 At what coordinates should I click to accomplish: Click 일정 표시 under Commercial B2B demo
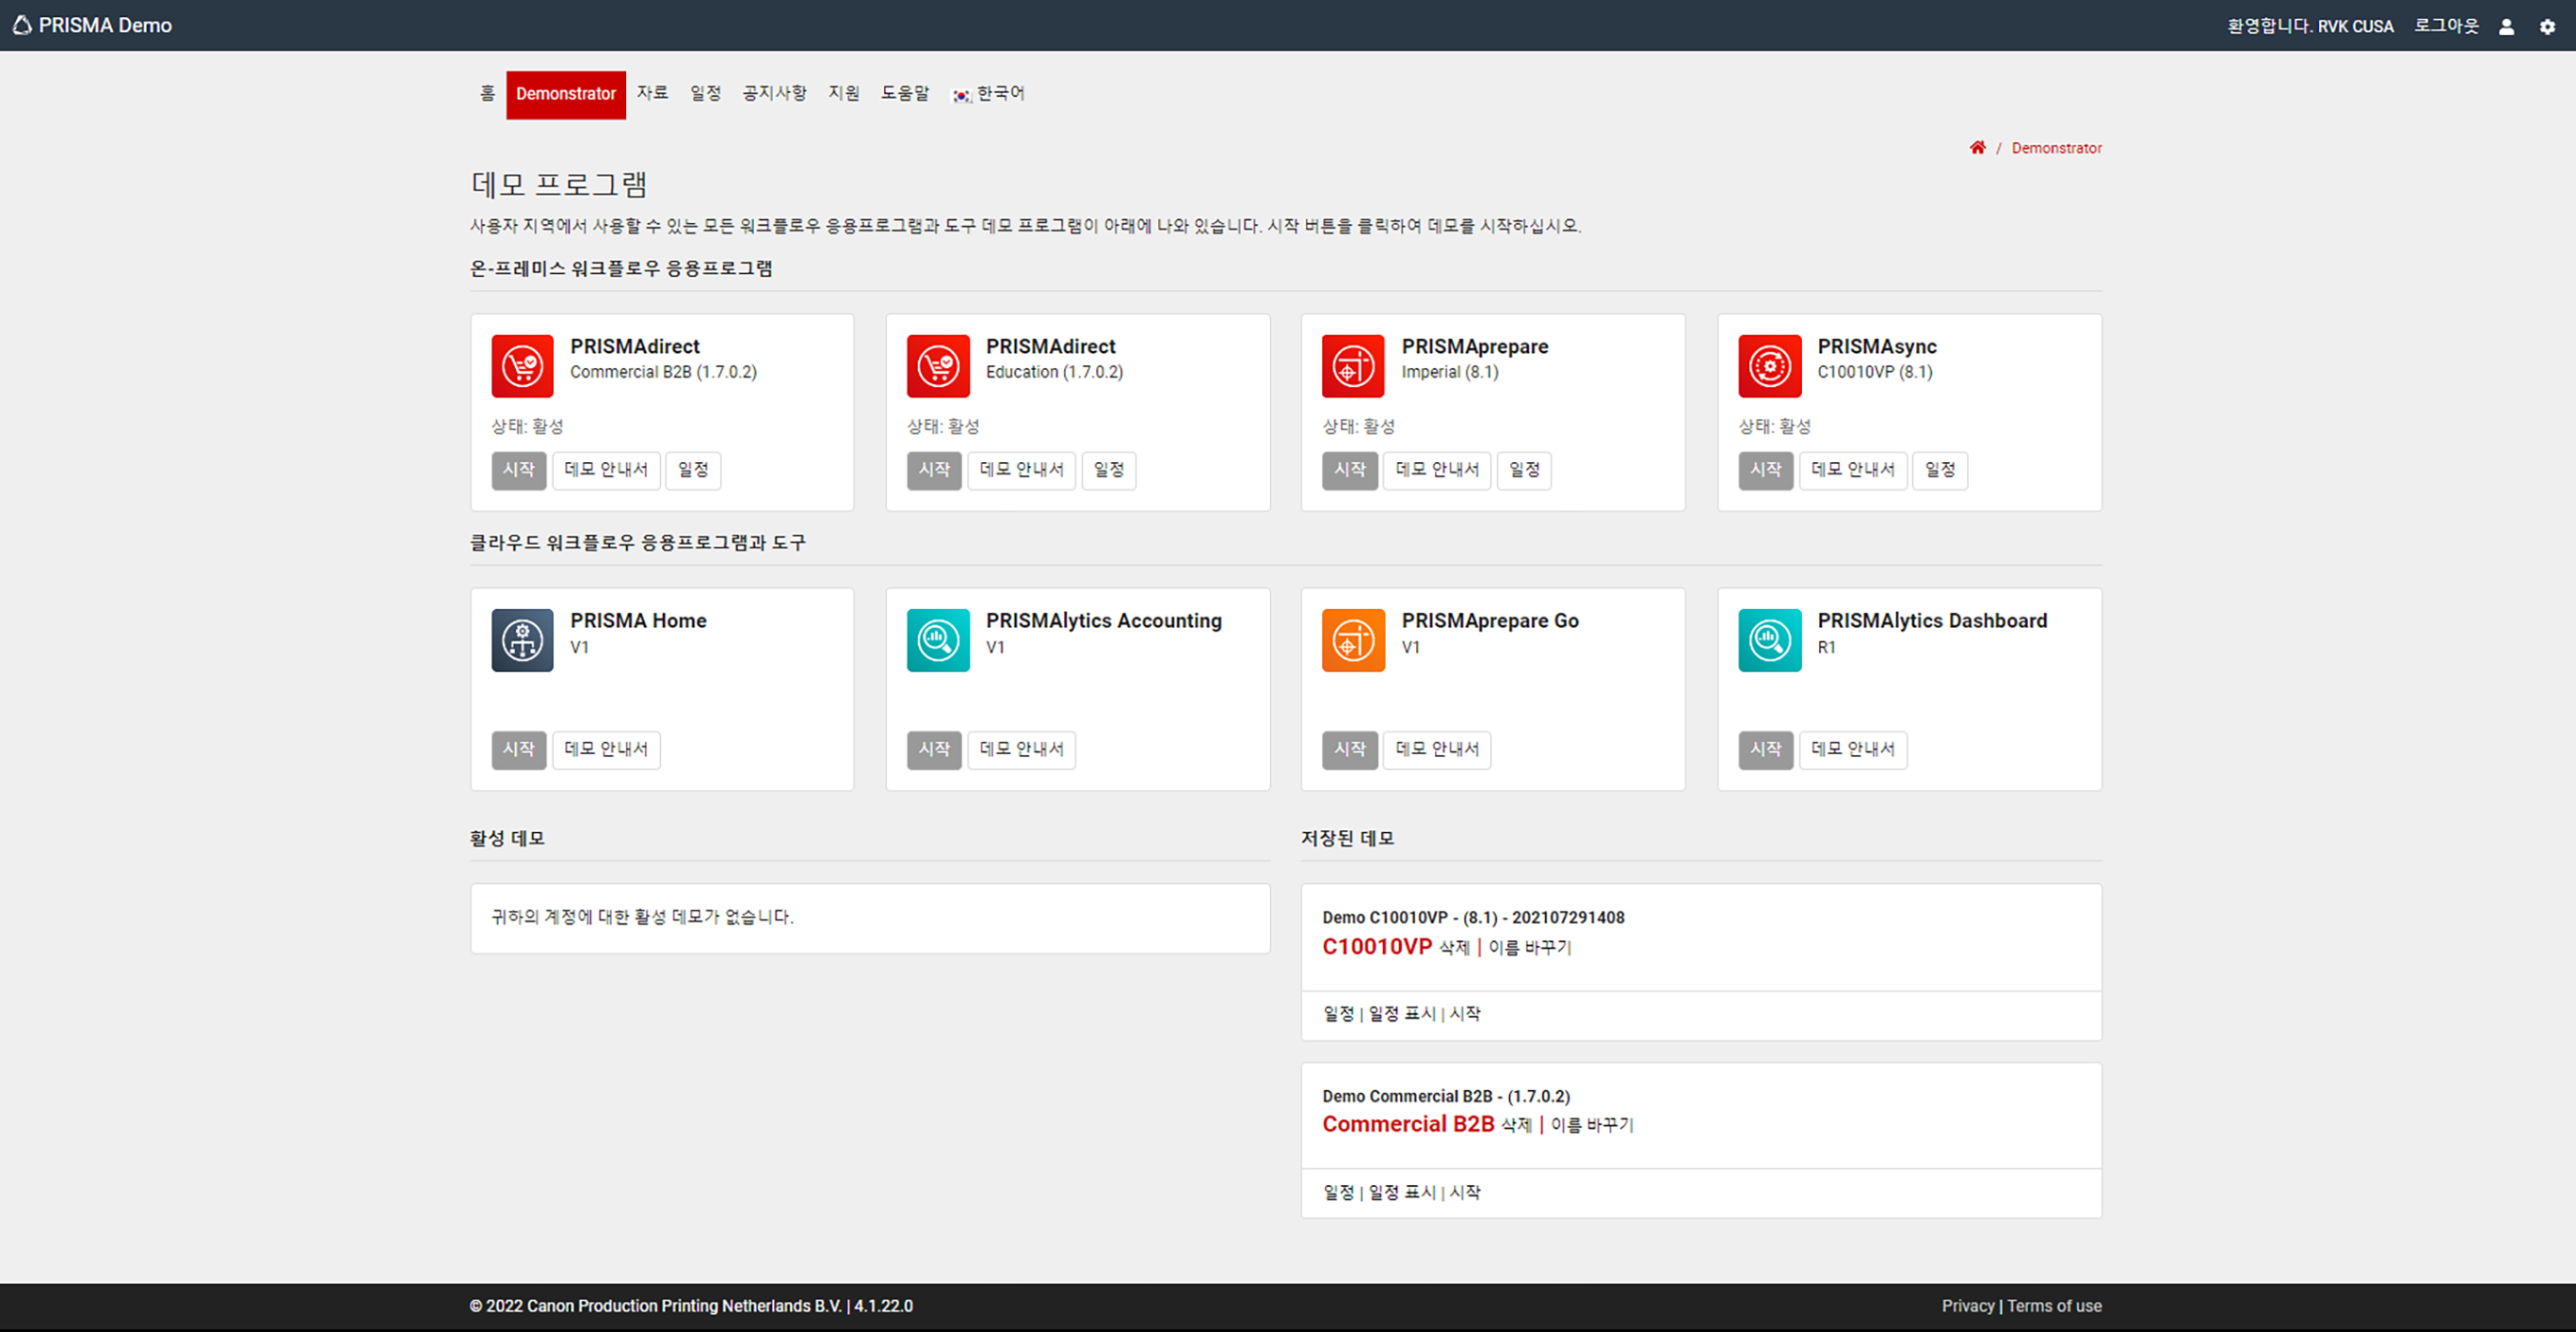tap(1402, 1193)
